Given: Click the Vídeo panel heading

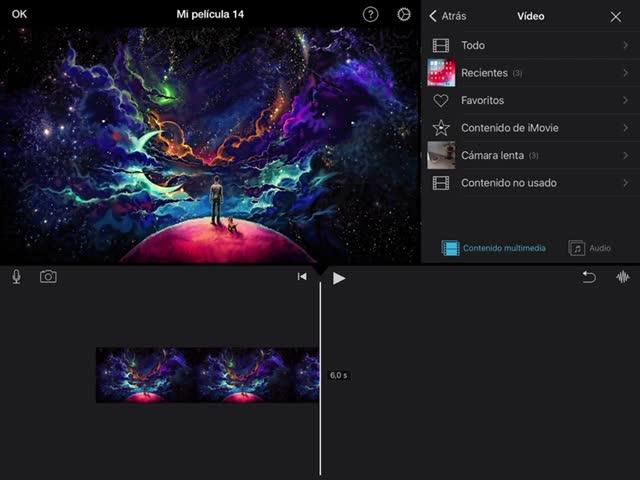Looking at the screenshot, I should (x=531, y=16).
